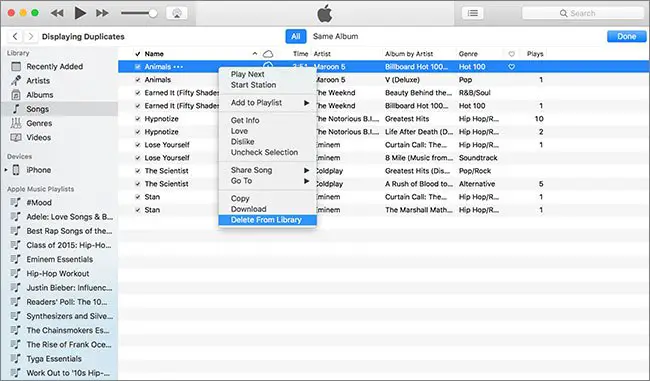The image size is (650, 381).
Task: Open the Adele: Love Songs playlist
Action: point(69,217)
